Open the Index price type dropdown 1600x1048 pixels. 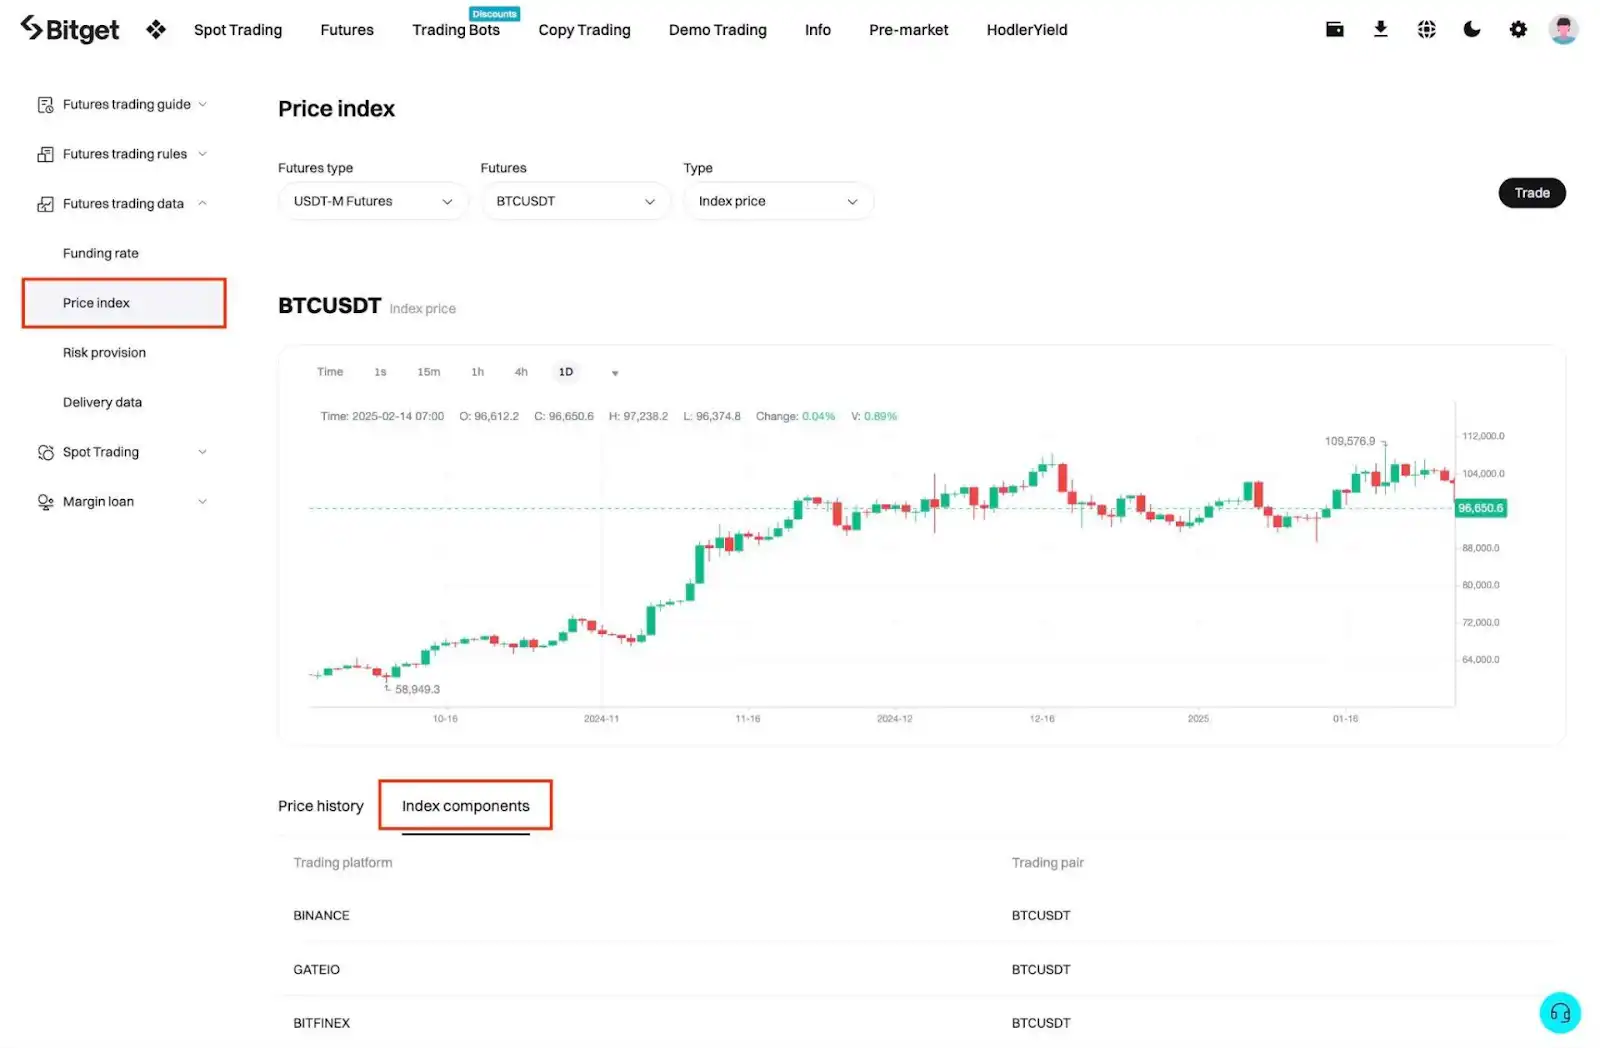point(778,201)
